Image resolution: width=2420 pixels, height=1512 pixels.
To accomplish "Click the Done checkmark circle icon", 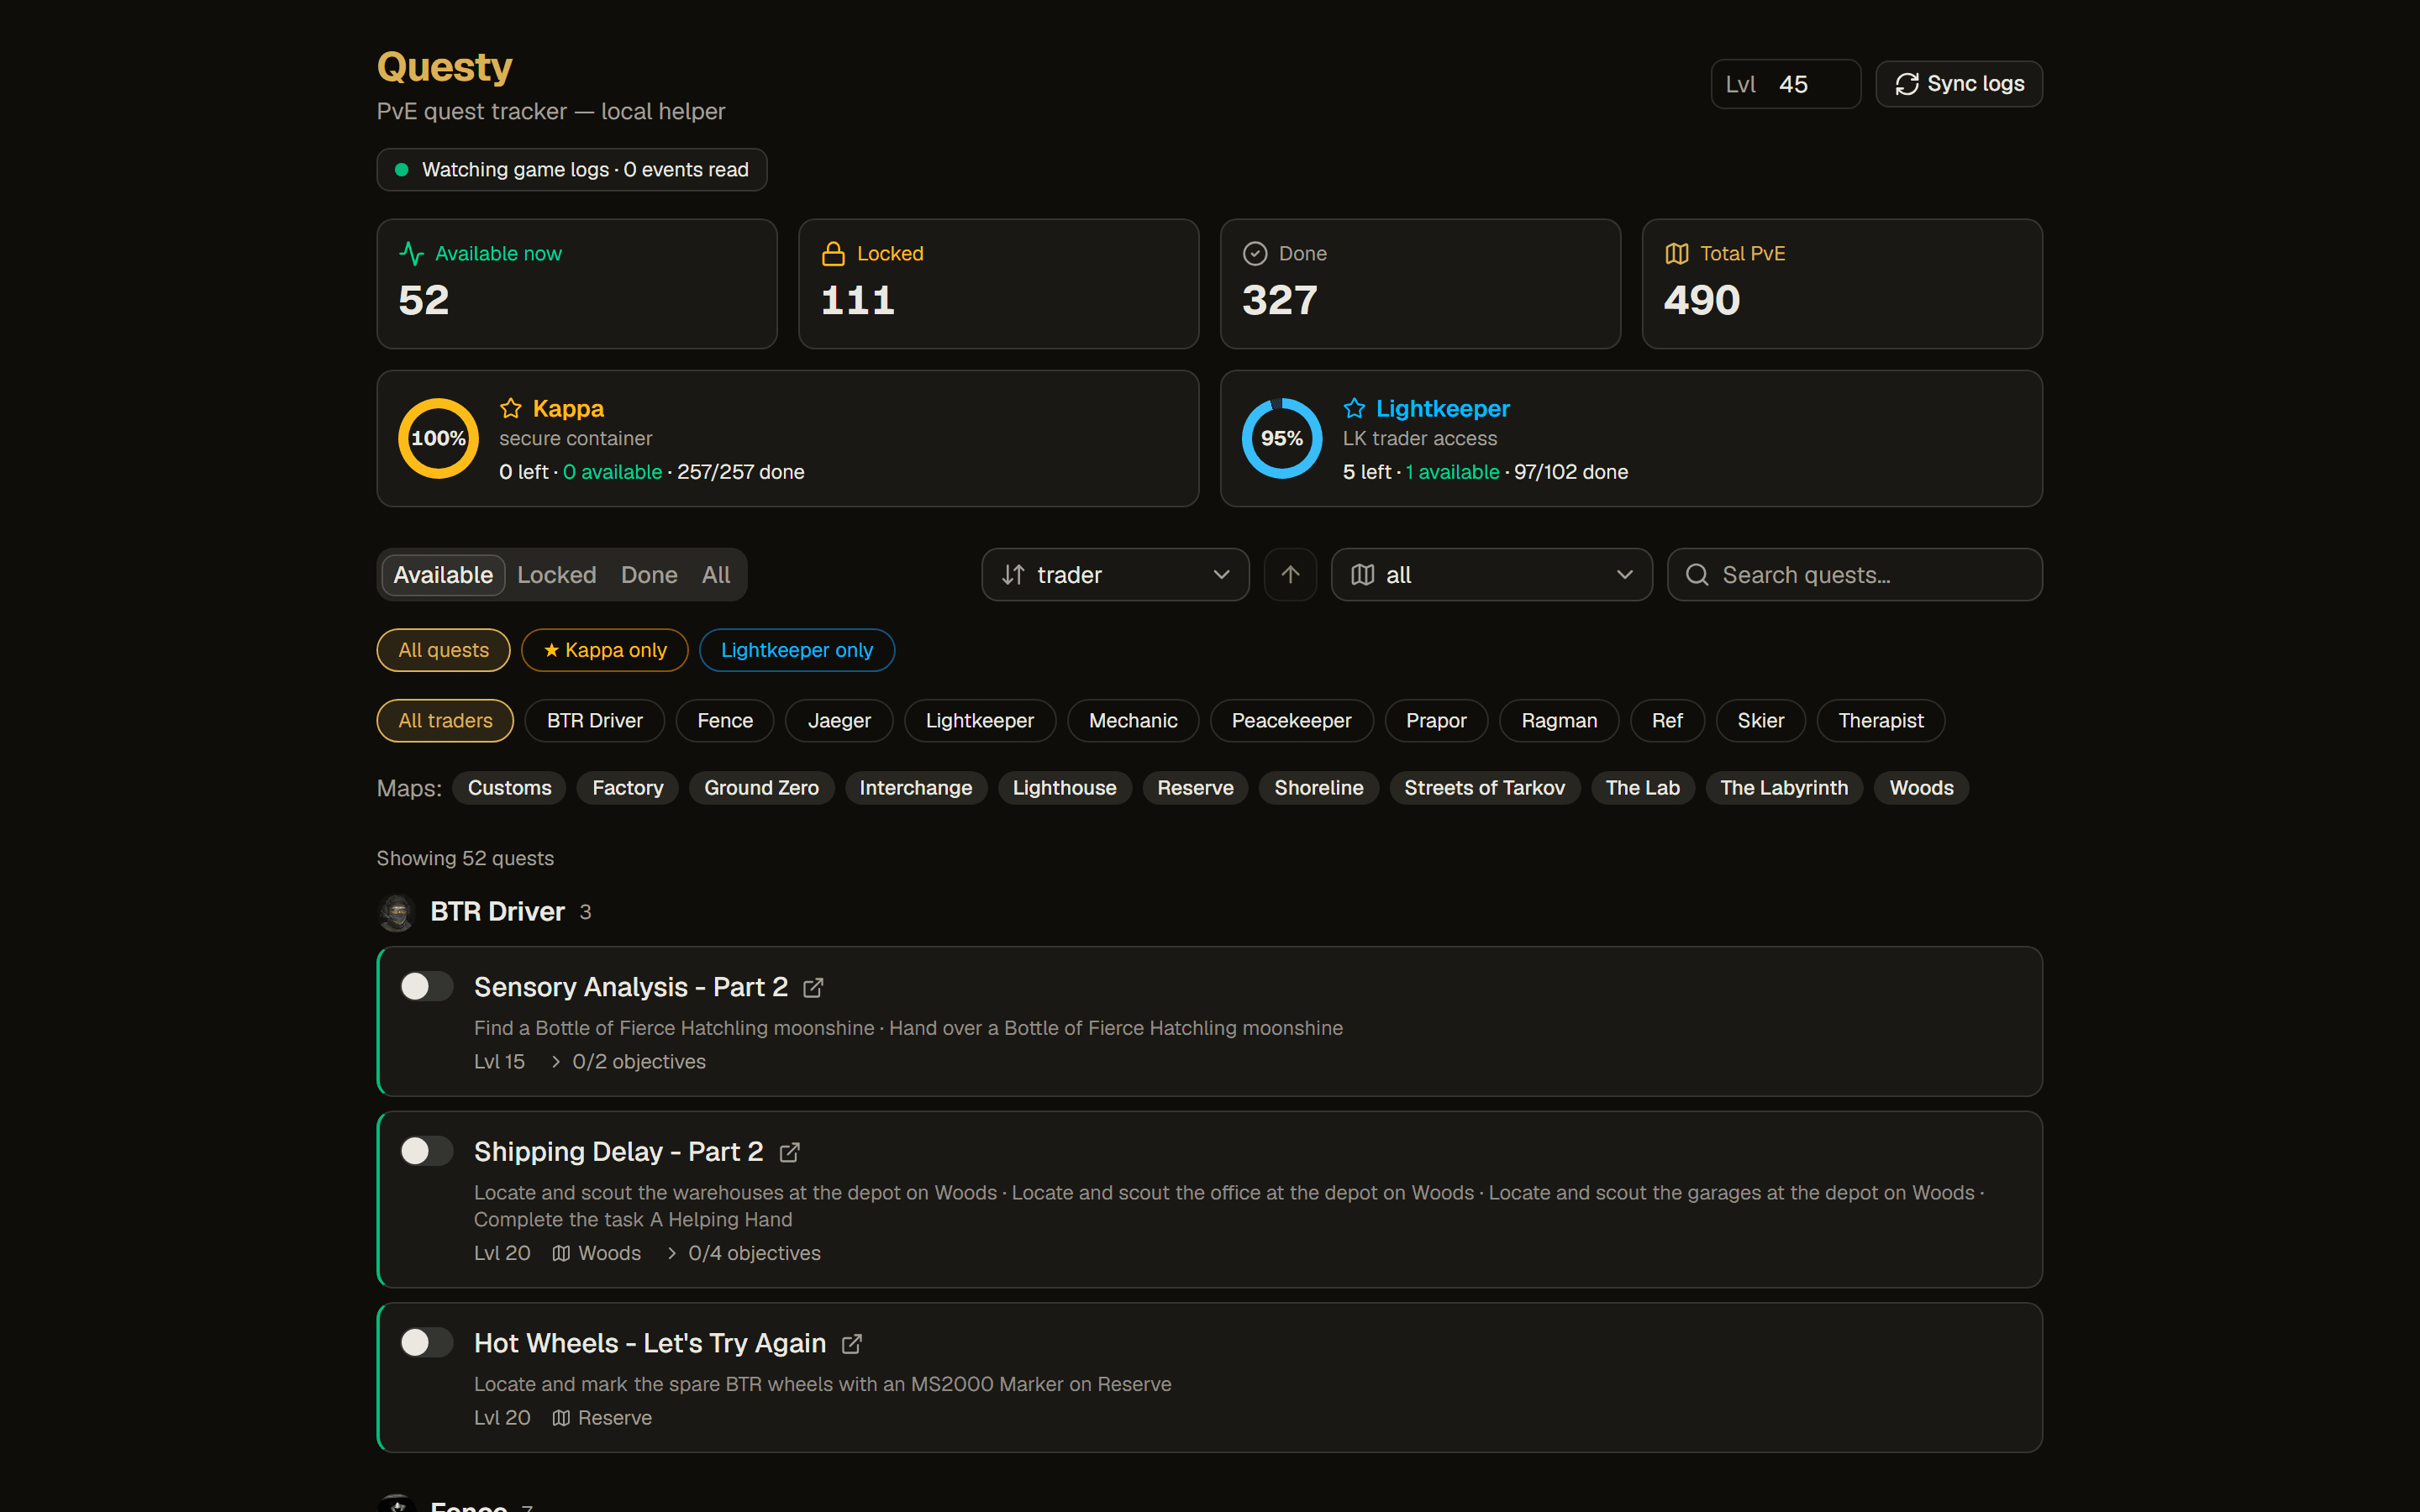I will (1255, 253).
